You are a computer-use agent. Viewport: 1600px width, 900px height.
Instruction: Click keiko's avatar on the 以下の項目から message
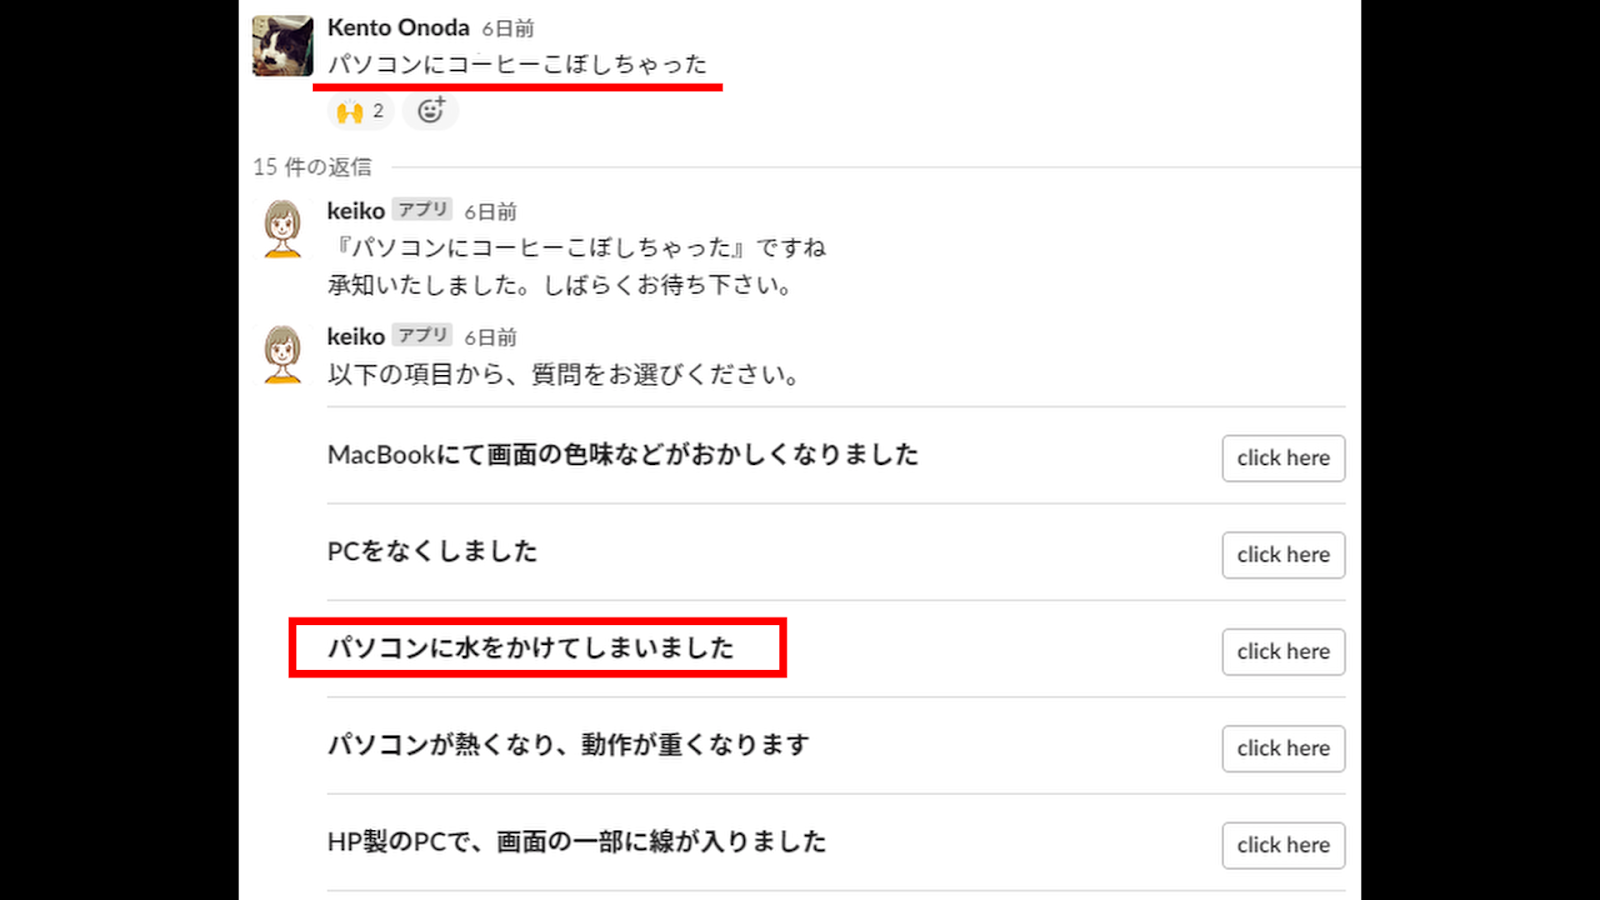(x=283, y=354)
